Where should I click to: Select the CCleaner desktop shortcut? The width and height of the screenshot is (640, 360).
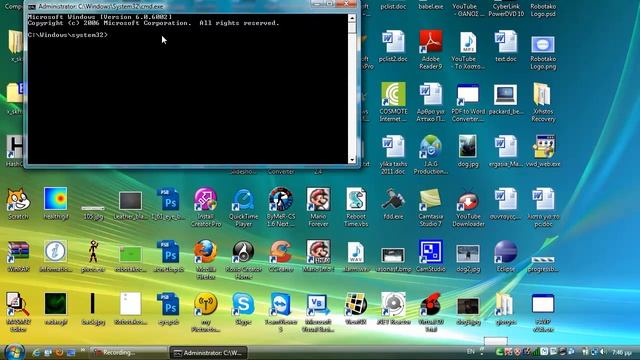click(x=281, y=256)
